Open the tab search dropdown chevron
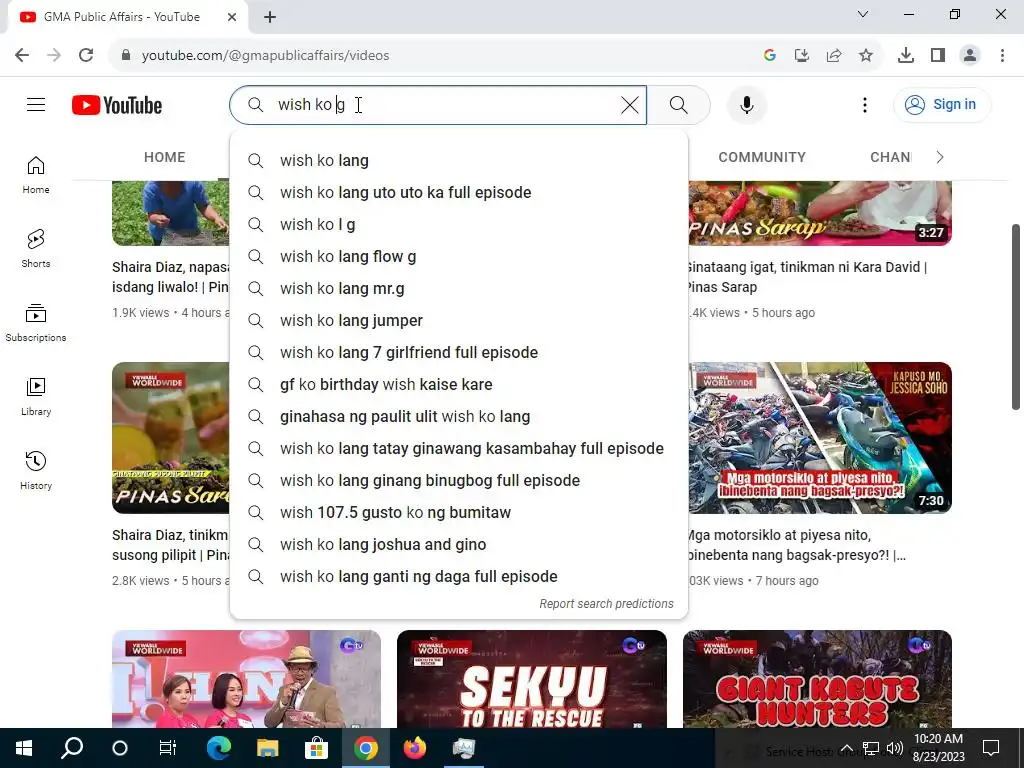Image resolution: width=1024 pixels, height=768 pixels. click(x=863, y=14)
